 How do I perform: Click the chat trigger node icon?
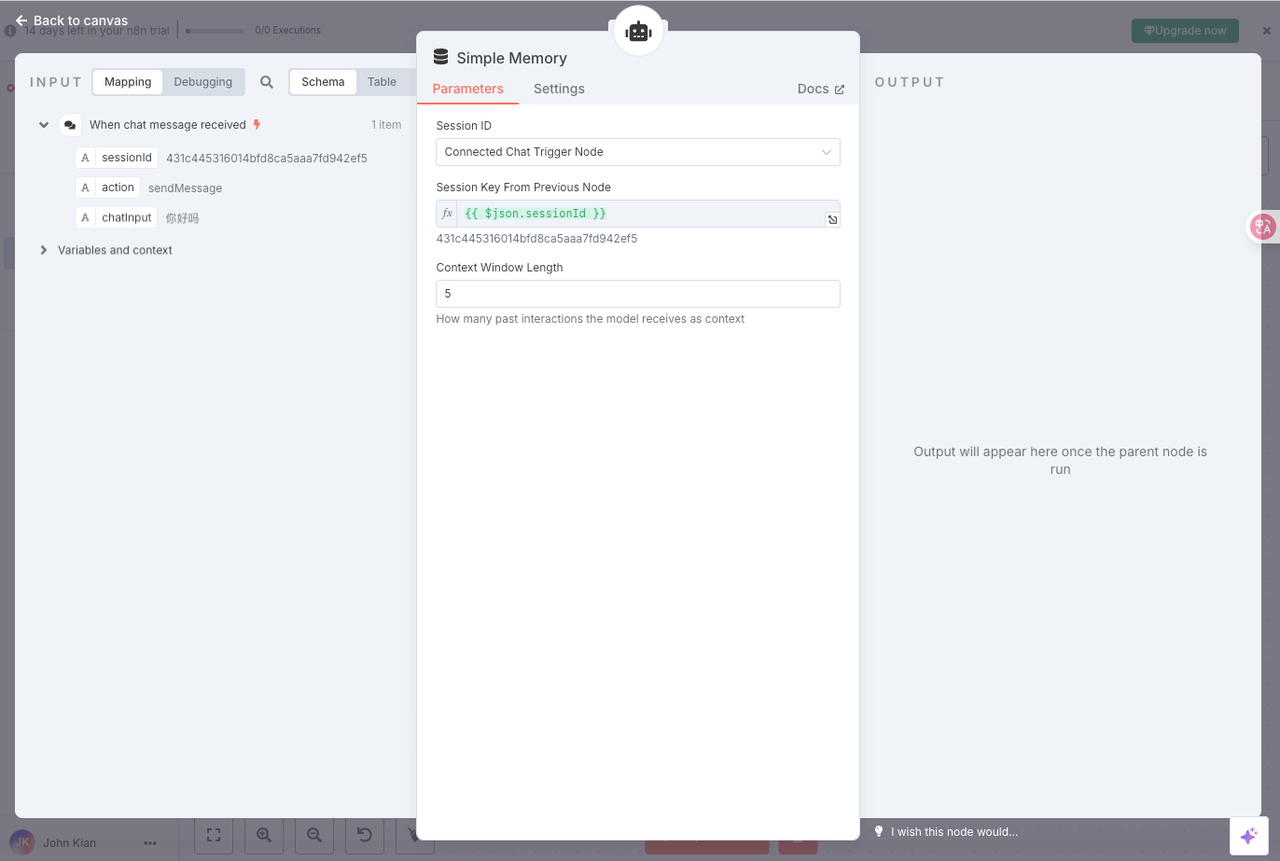click(70, 125)
